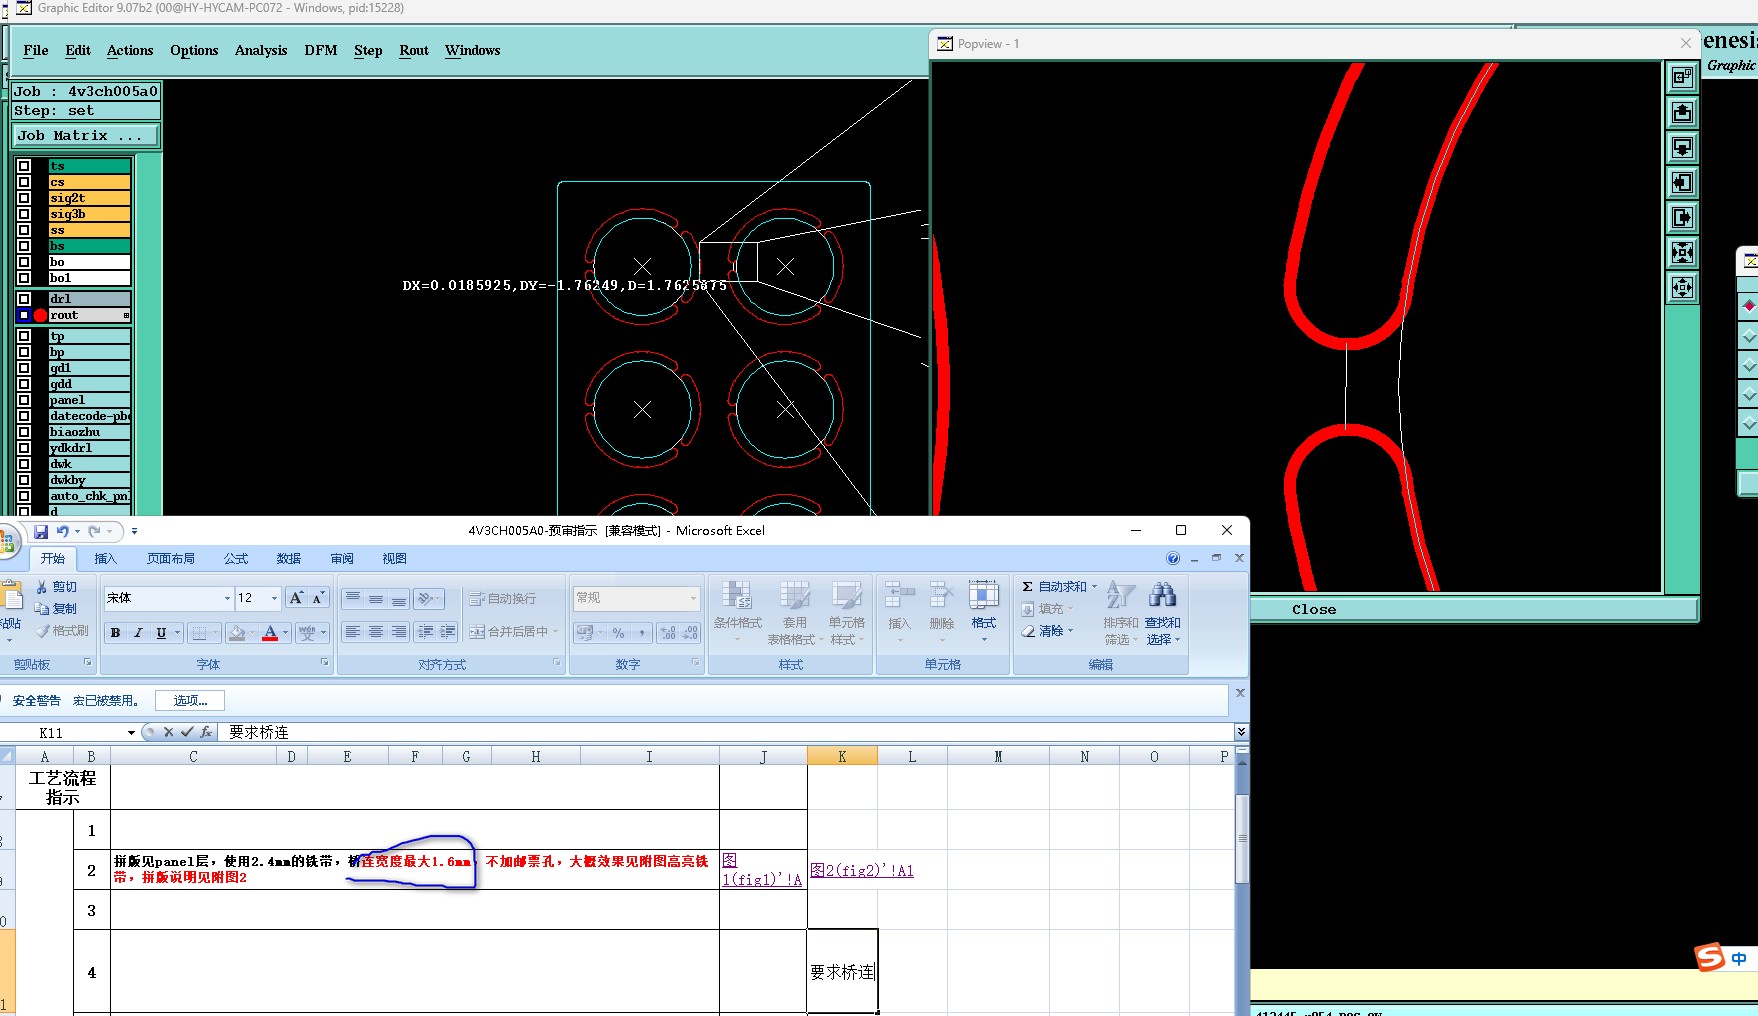This screenshot has width=1758, height=1016.
Task: Toggle checkbox for layer rout
Action: tap(24, 315)
